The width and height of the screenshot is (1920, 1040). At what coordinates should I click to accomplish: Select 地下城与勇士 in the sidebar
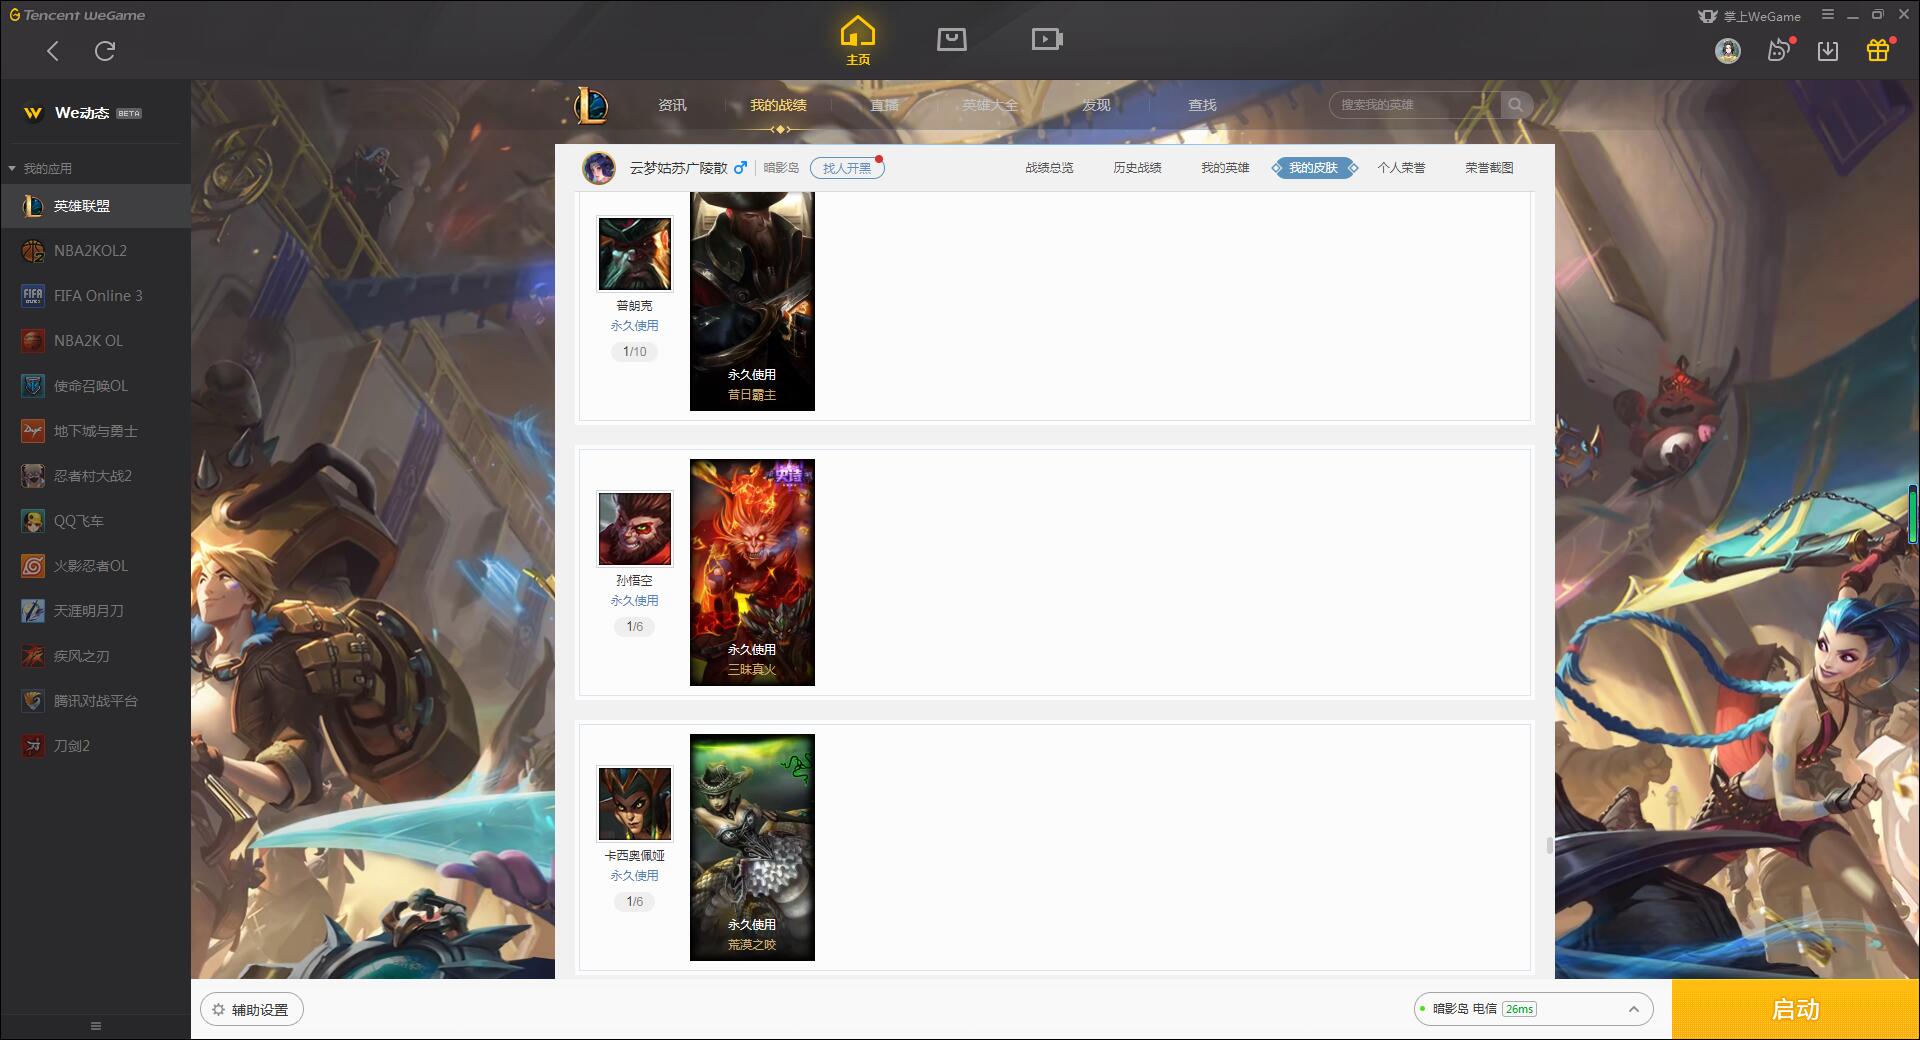[95, 431]
